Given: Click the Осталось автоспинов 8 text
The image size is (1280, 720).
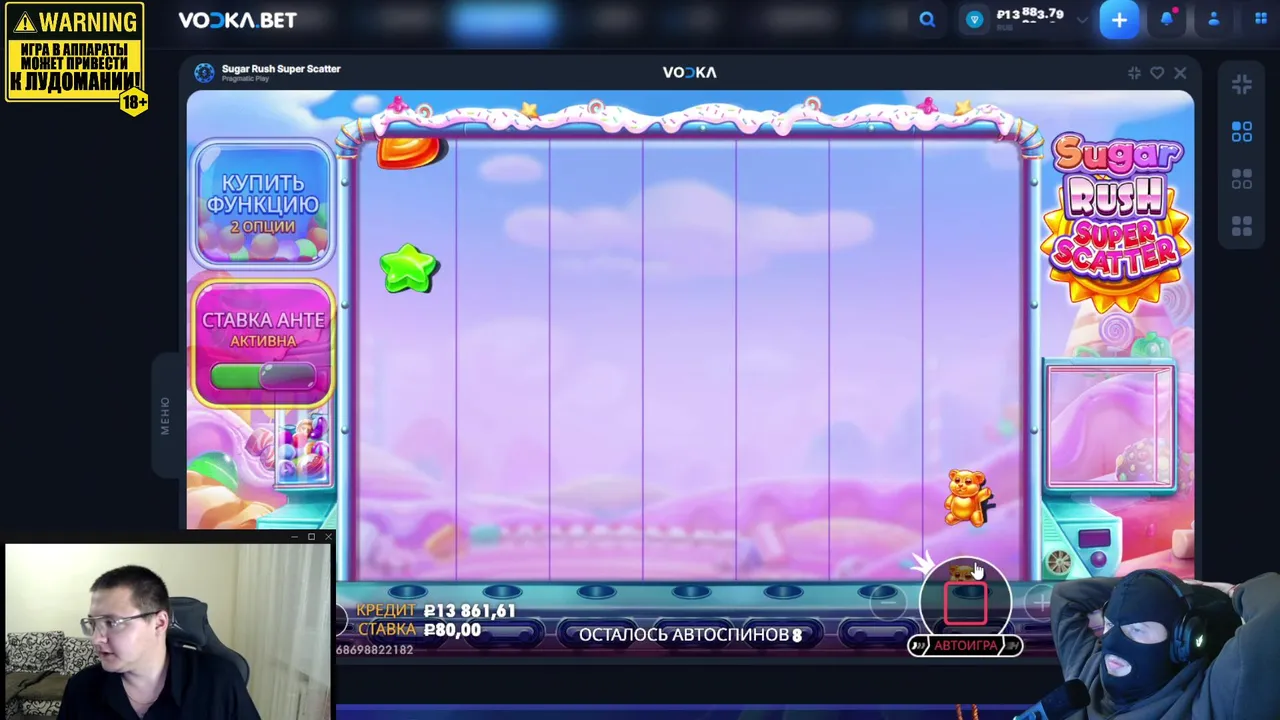Looking at the screenshot, I should (x=690, y=635).
